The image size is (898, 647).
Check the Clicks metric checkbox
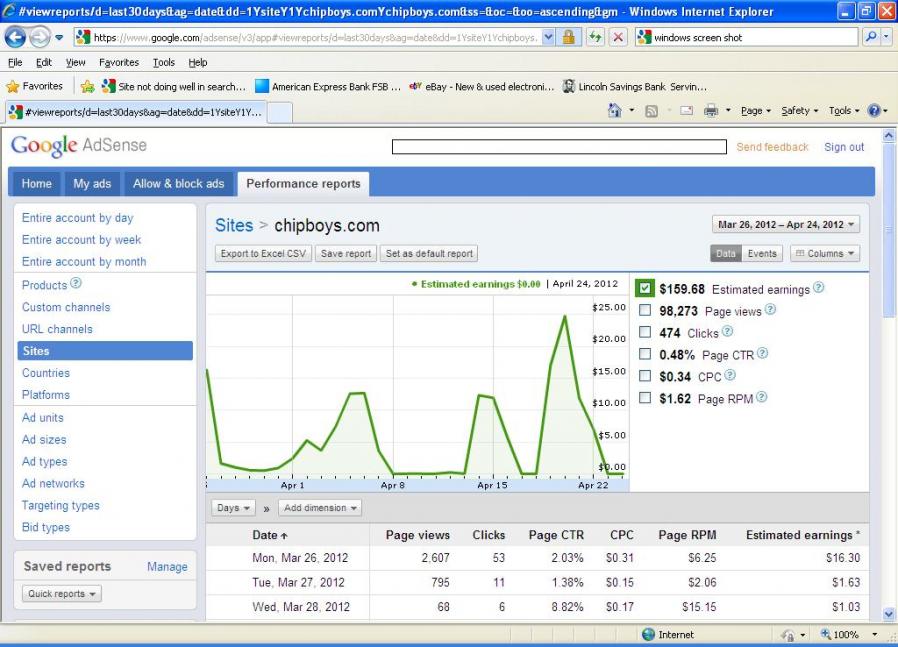coord(645,332)
